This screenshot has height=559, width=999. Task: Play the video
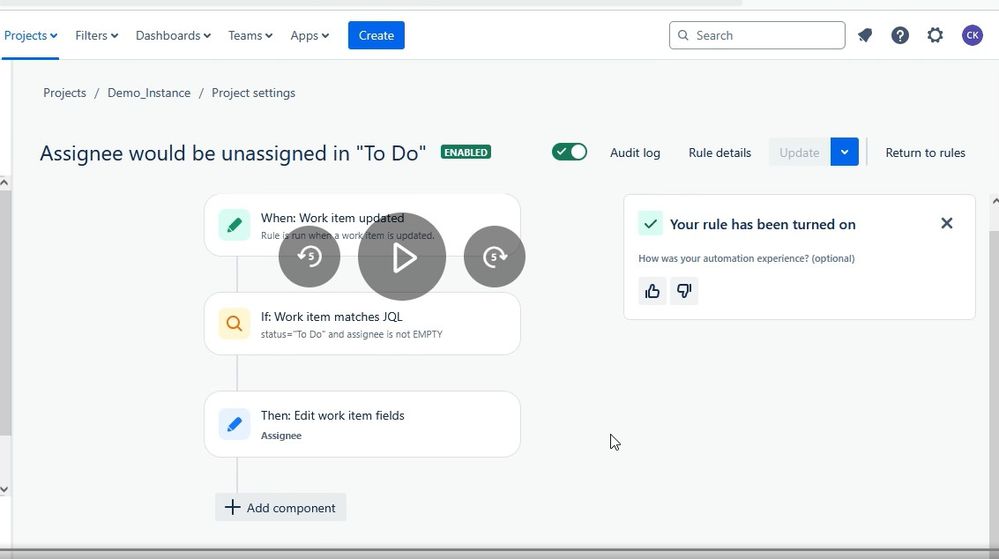[x=402, y=257]
